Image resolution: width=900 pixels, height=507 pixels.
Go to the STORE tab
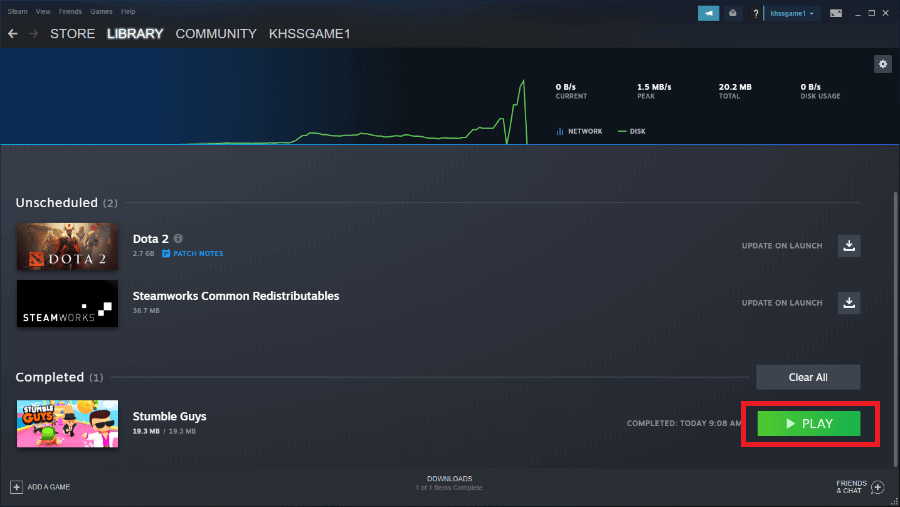[x=72, y=34]
